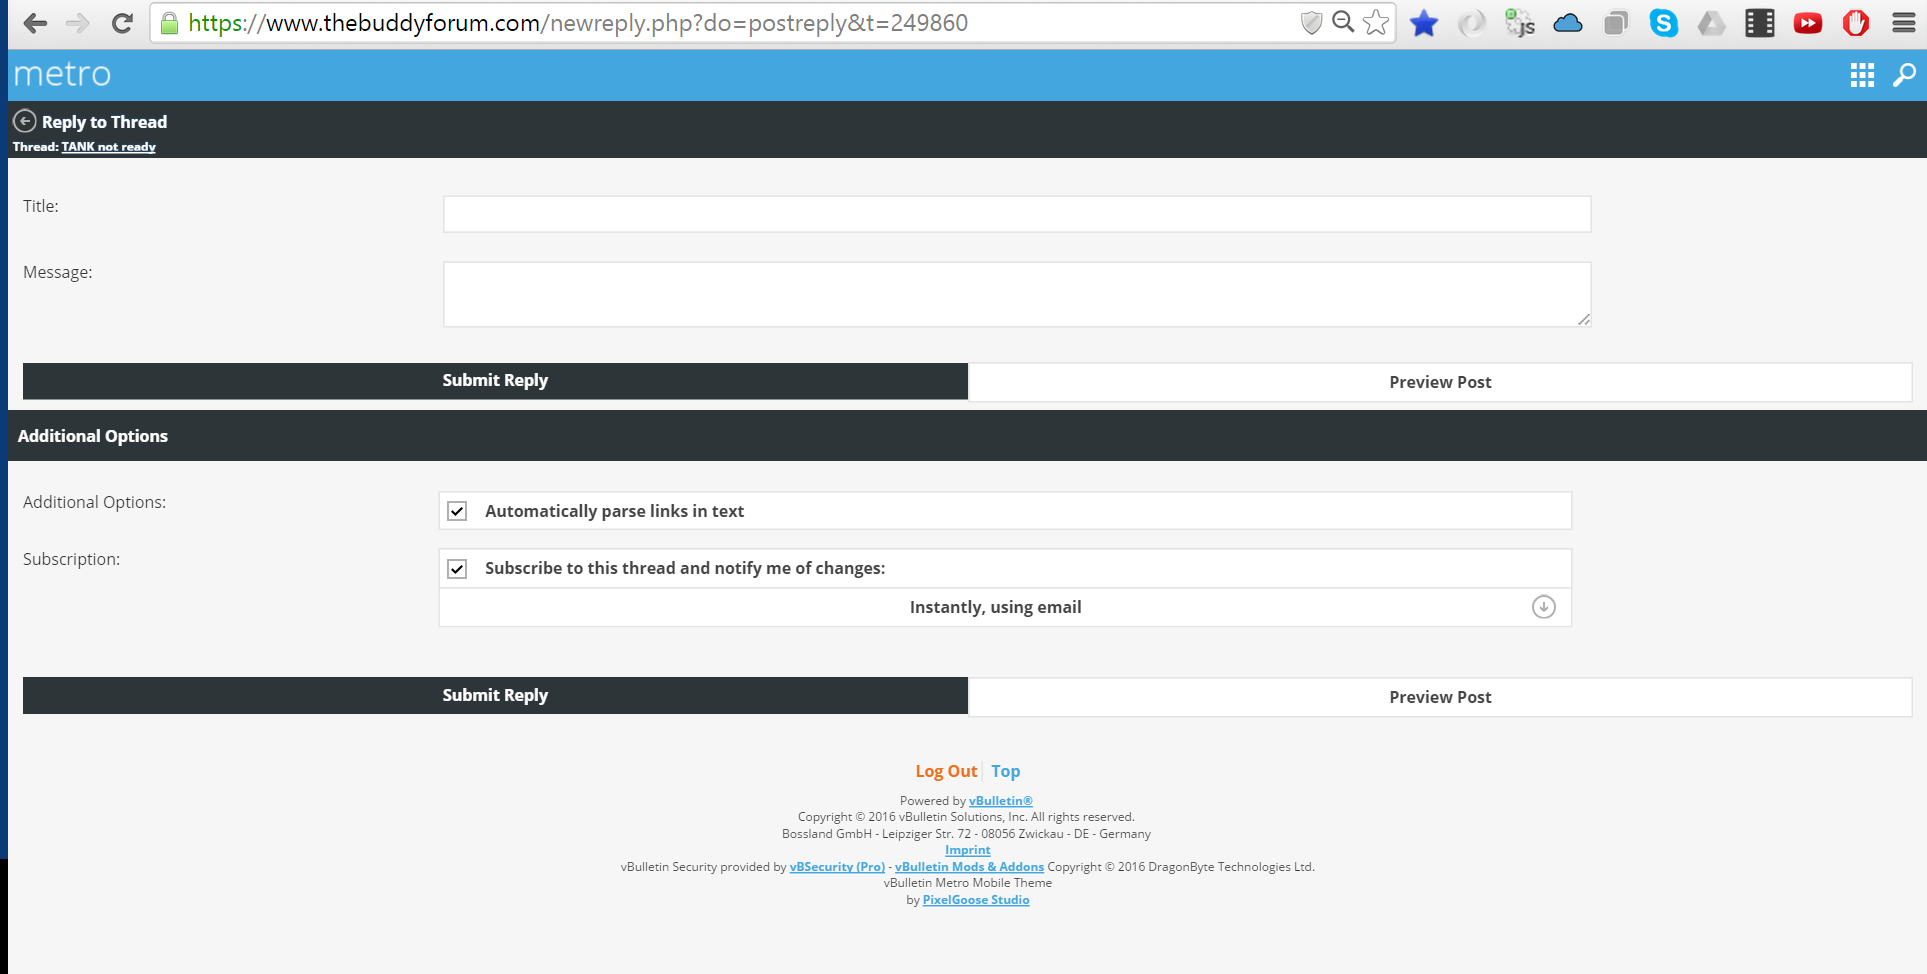Click the film strip extension icon
This screenshot has width=1927, height=974.
coord(1760,23)
